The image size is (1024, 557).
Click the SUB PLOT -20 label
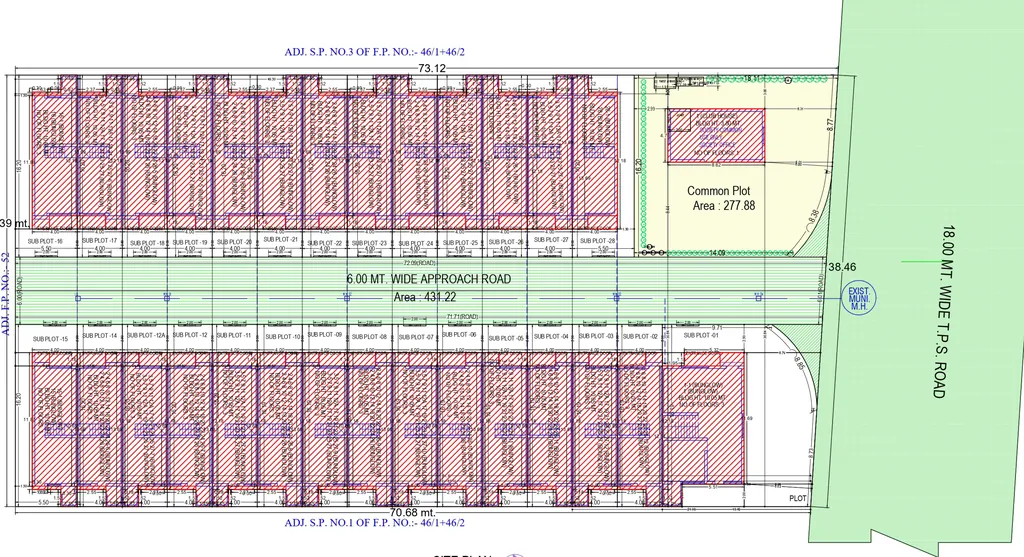[234, 242]
